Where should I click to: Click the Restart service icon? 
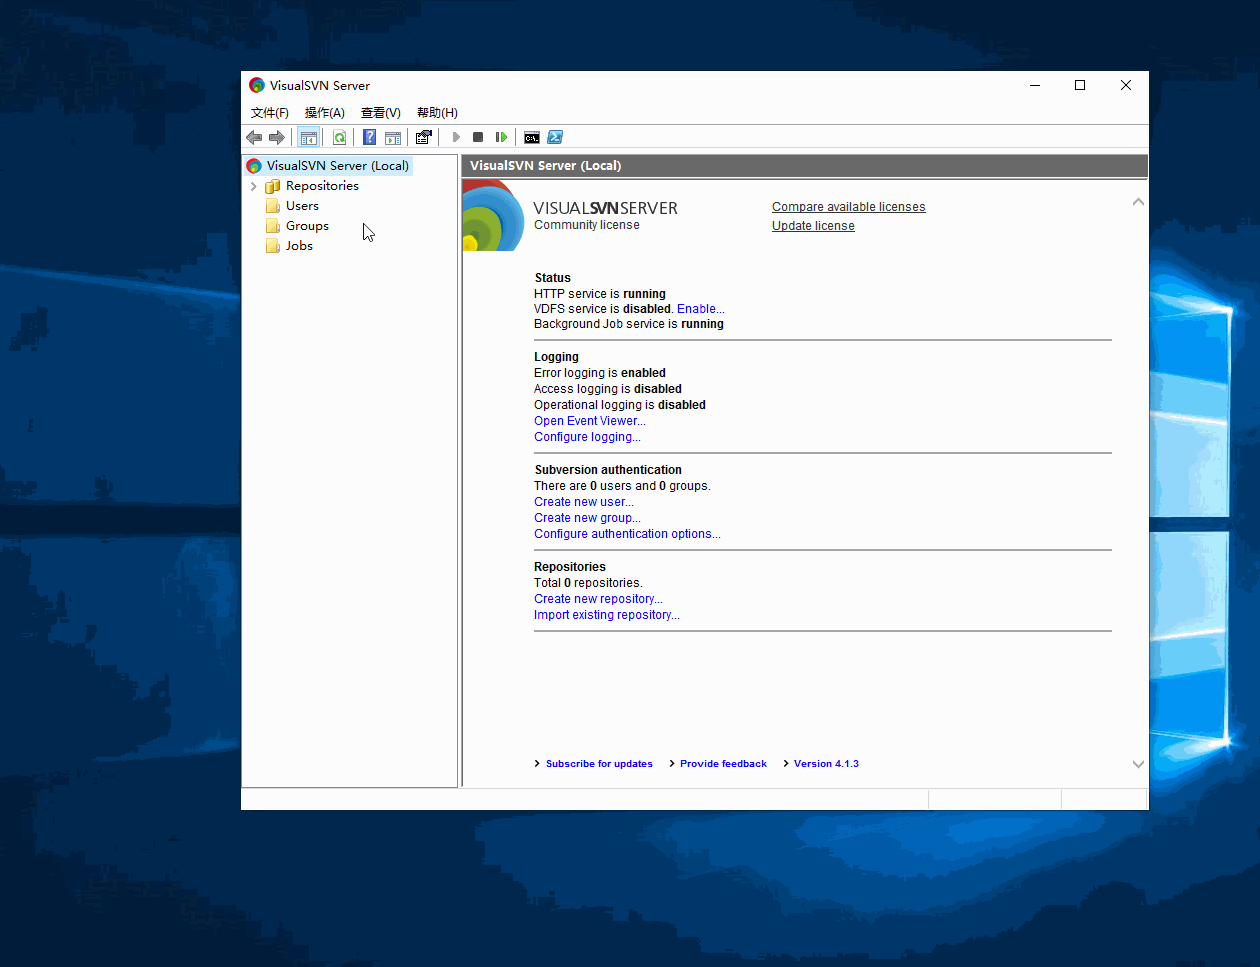point(501,137)
